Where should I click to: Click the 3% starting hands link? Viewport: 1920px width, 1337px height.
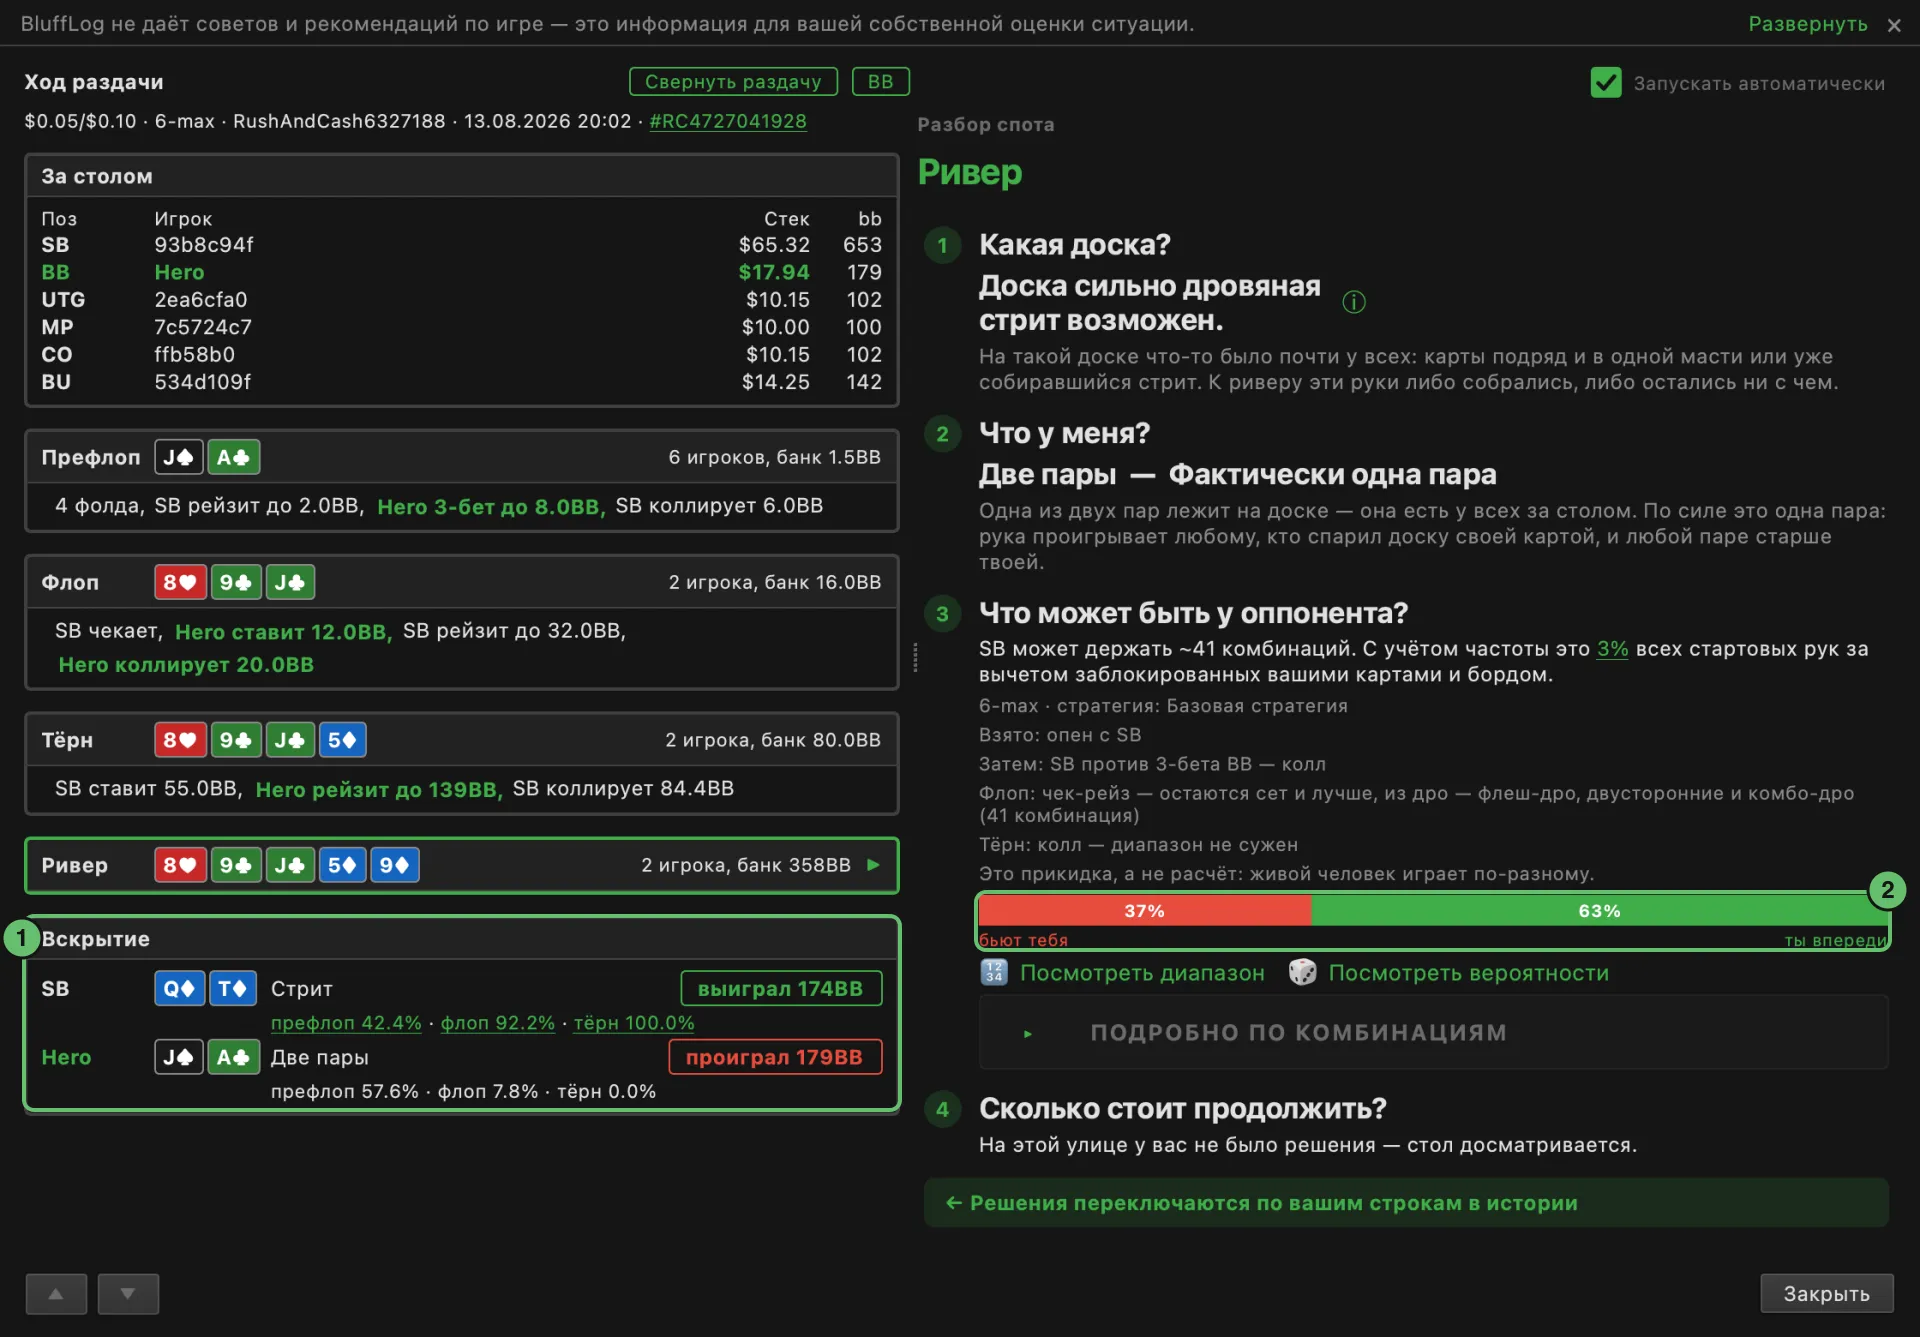1612,648
